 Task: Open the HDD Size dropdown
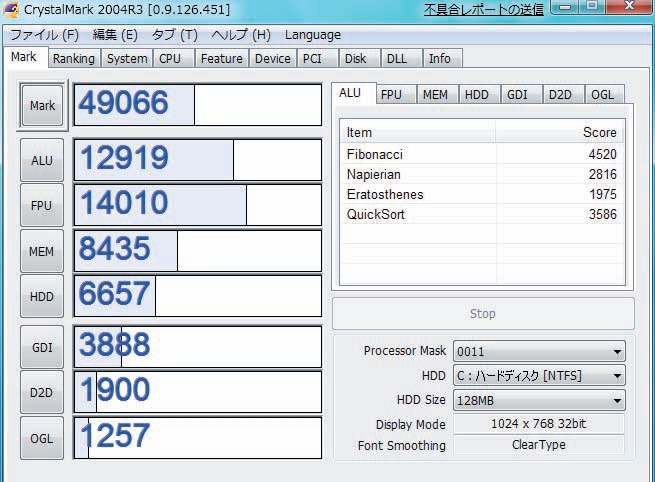[x=539, y=401]
